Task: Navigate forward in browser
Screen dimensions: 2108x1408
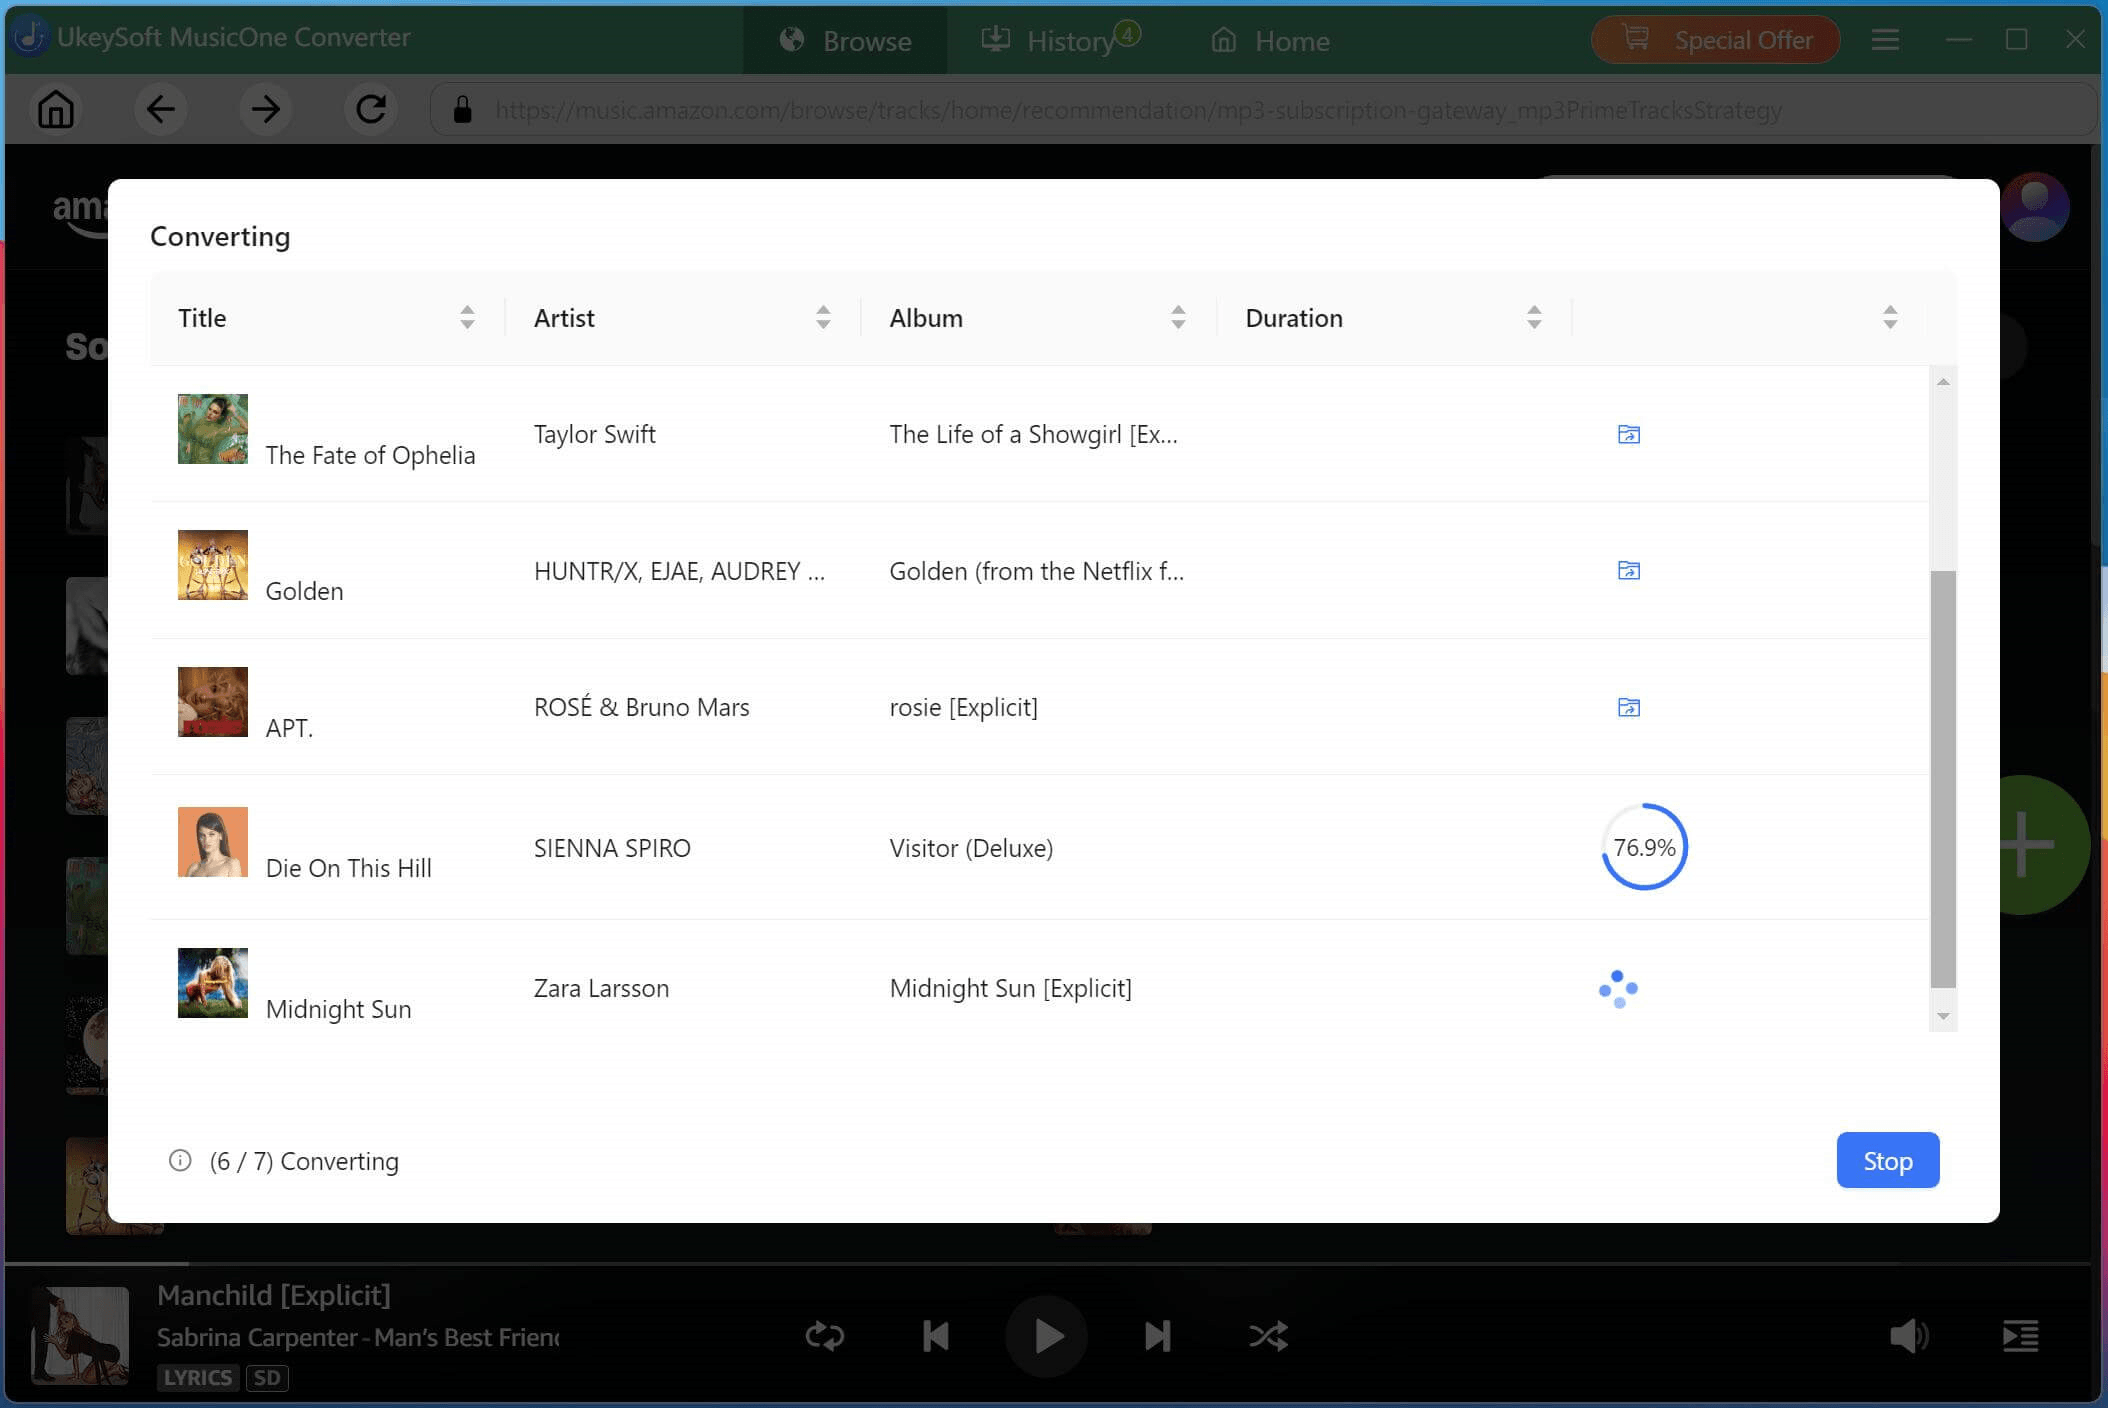Action: (265, 109)
